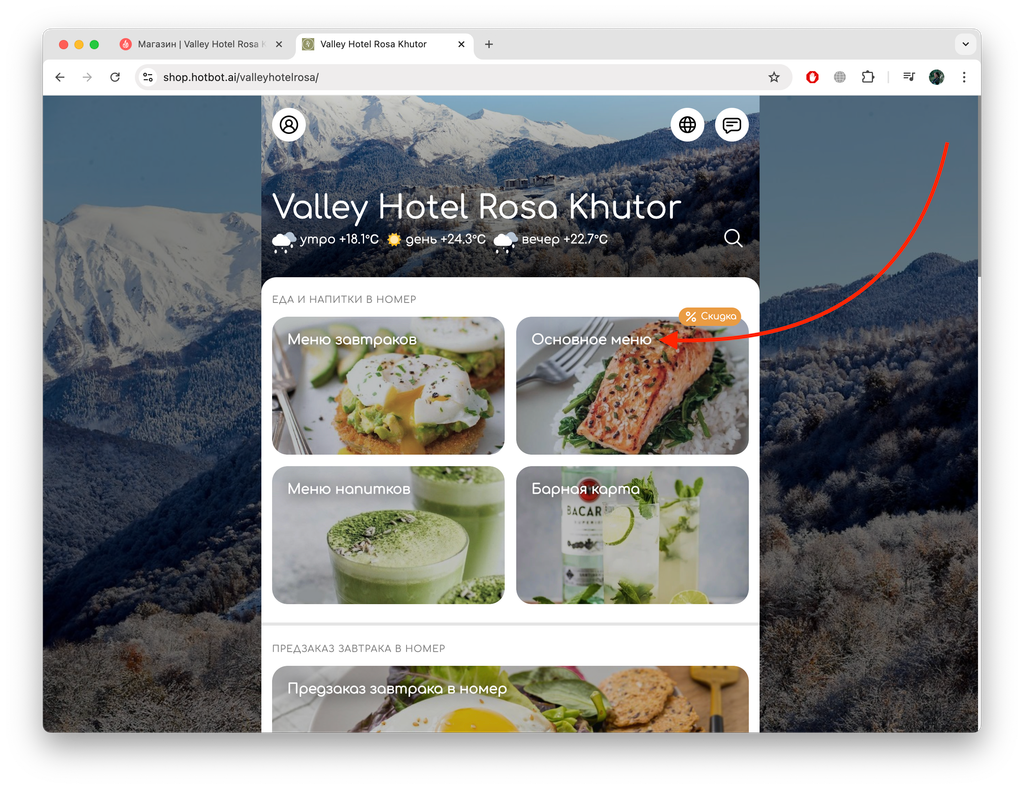Open the browser extensions puzzle icon

tap(867, 77)
